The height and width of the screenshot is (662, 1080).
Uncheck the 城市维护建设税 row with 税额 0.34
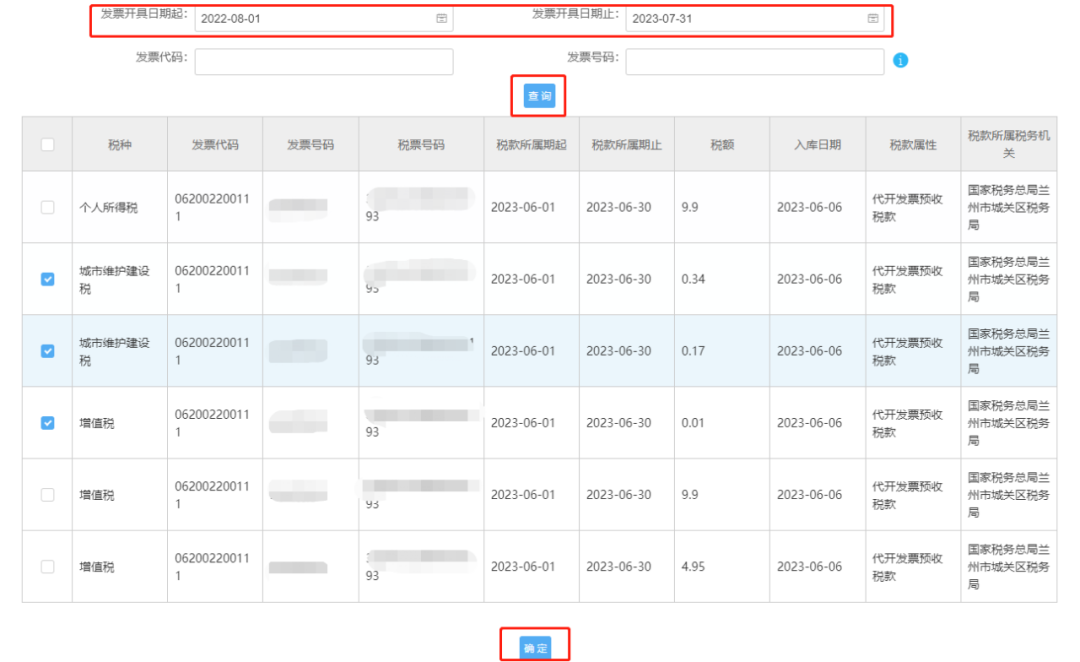click(48, 279)
